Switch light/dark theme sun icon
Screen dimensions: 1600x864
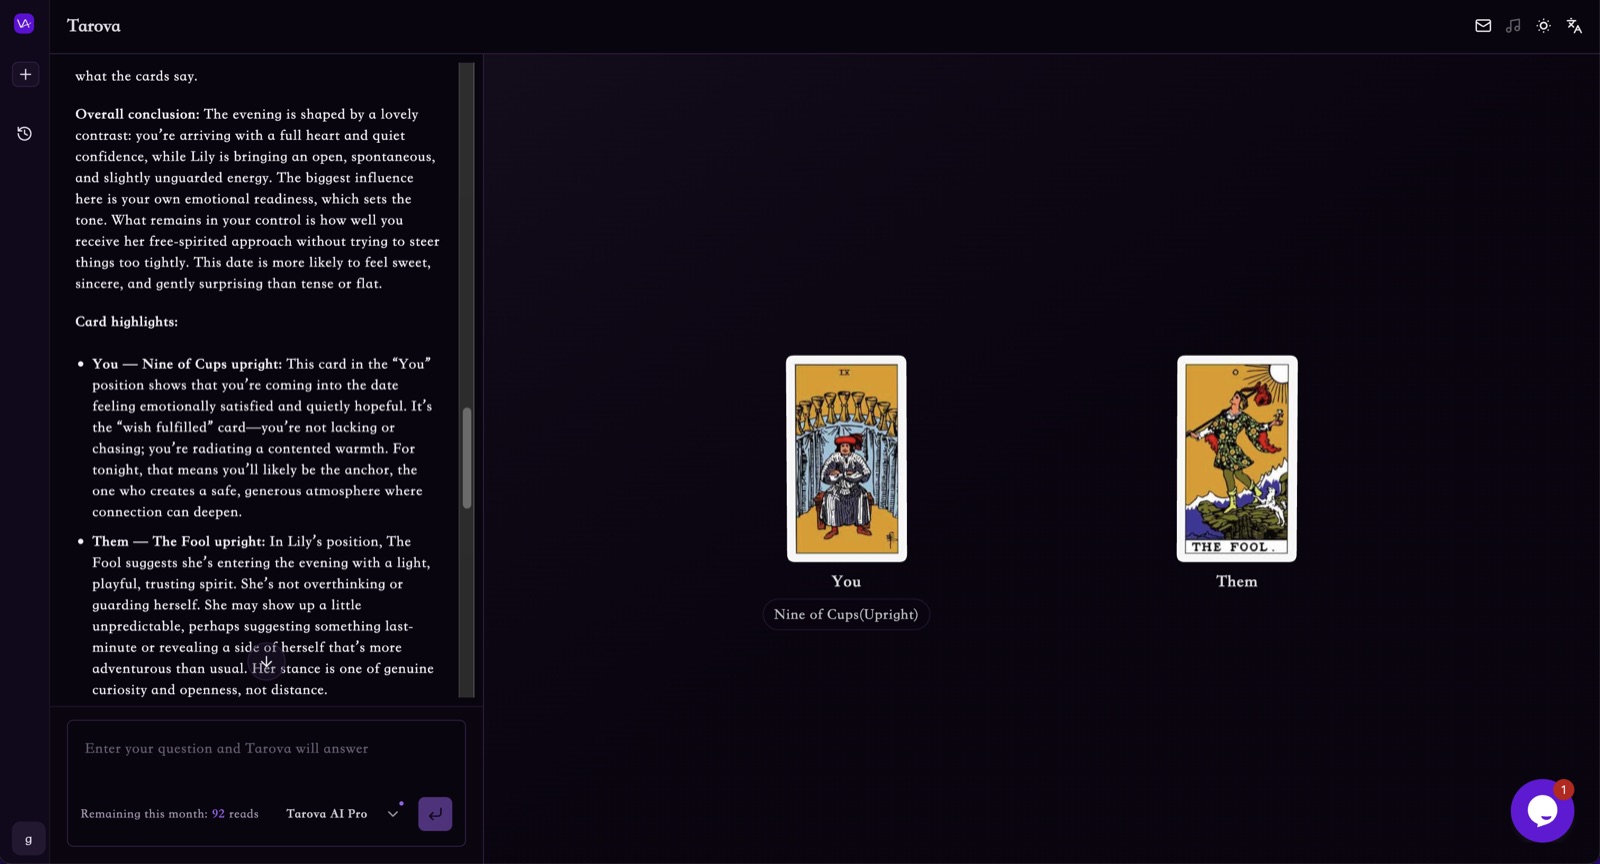1544,26
